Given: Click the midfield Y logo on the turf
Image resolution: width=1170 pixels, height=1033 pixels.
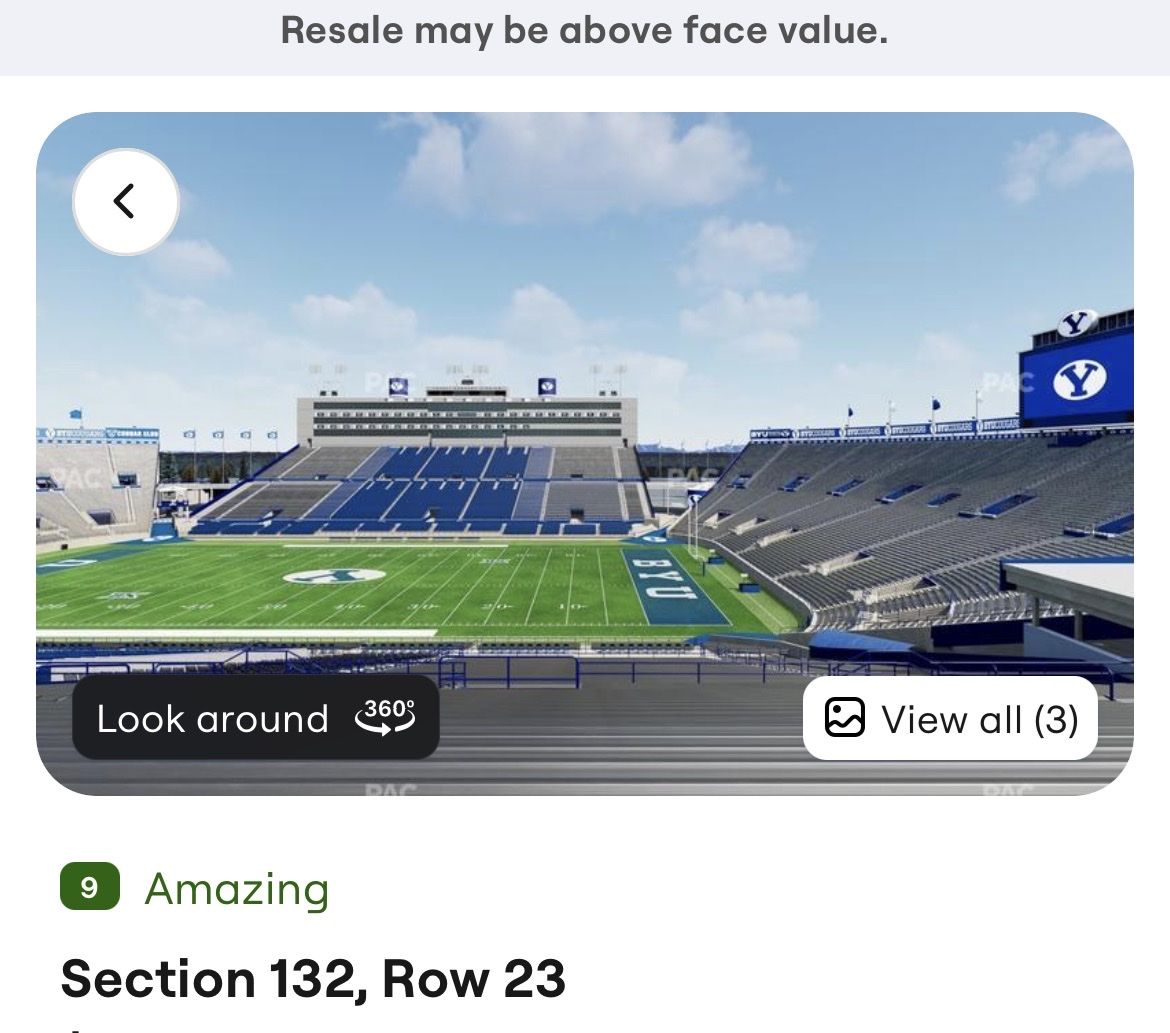Looking at the screenshot, I should (334, 576).
